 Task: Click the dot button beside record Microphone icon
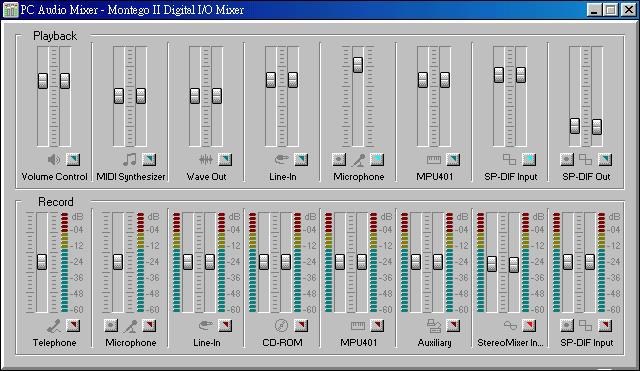coord(111,326)
